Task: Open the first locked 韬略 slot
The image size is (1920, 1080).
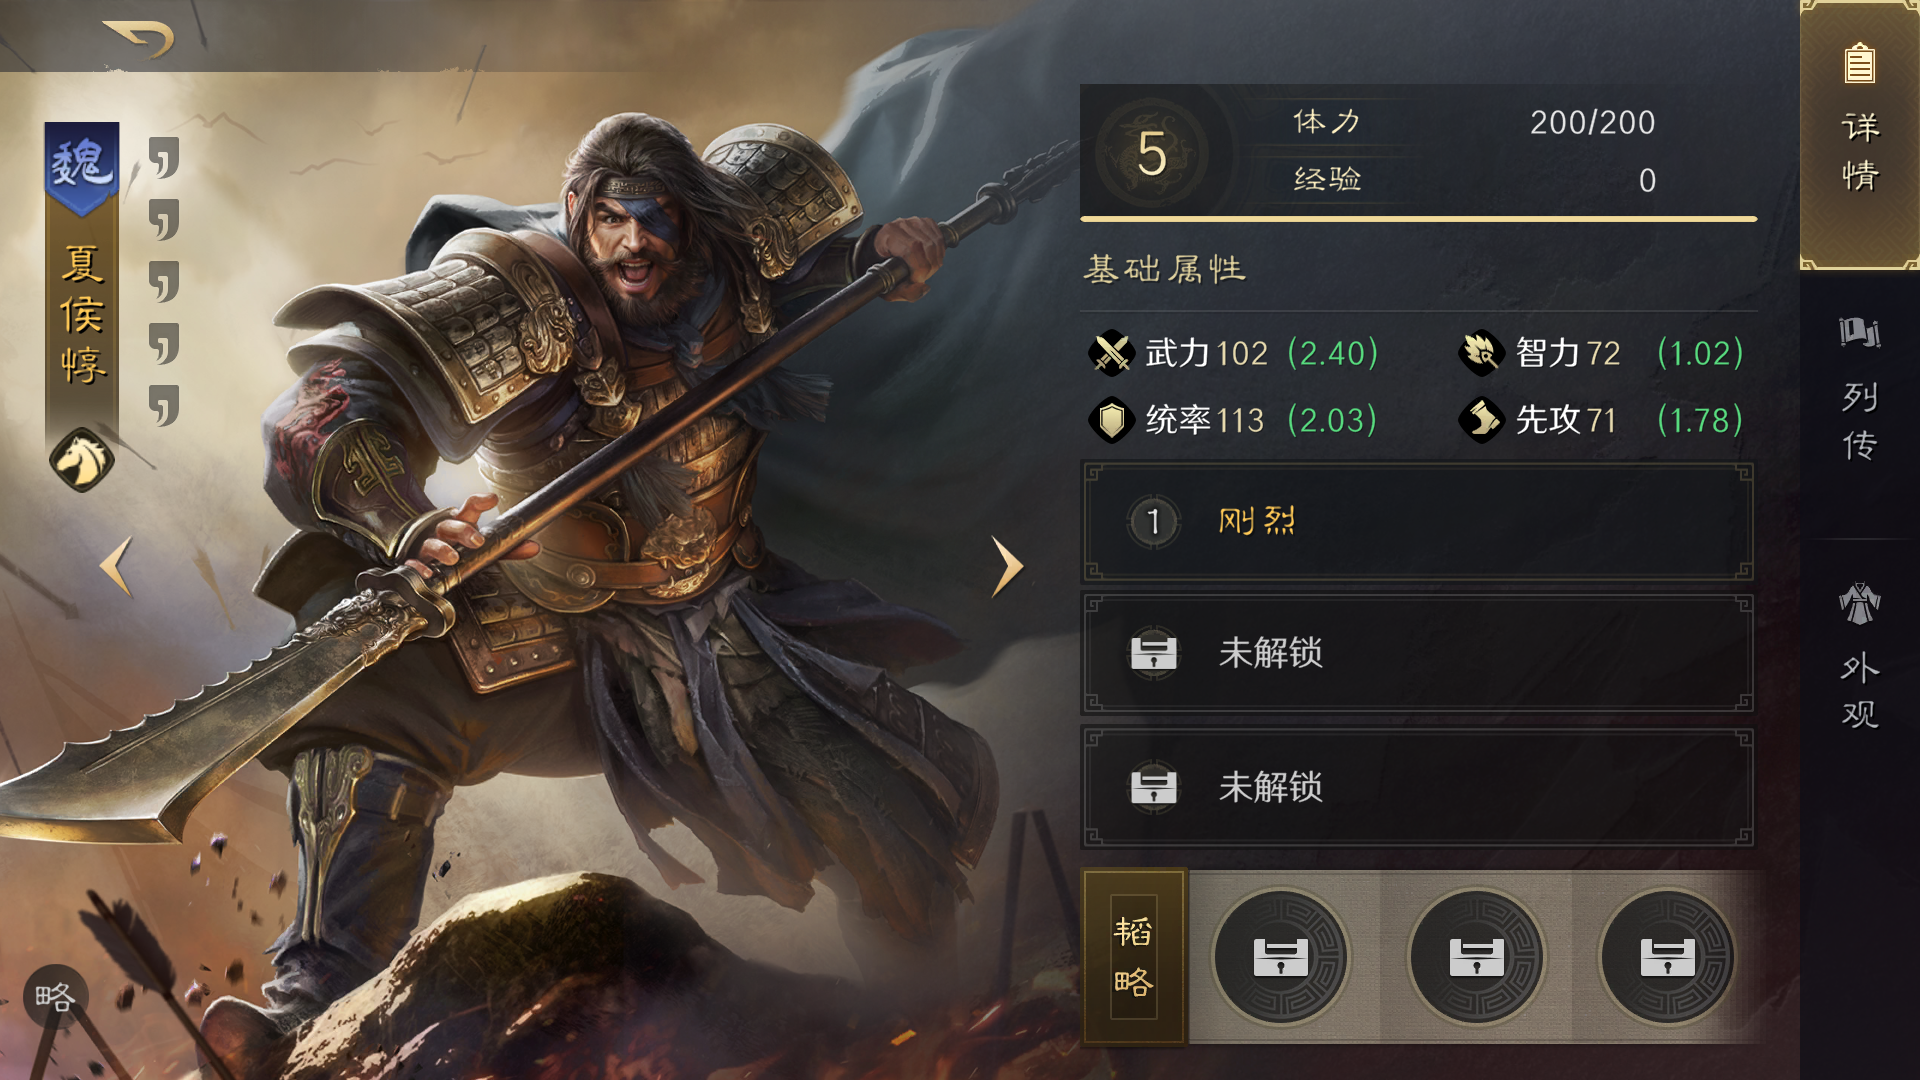Action: pos(1281,957)
